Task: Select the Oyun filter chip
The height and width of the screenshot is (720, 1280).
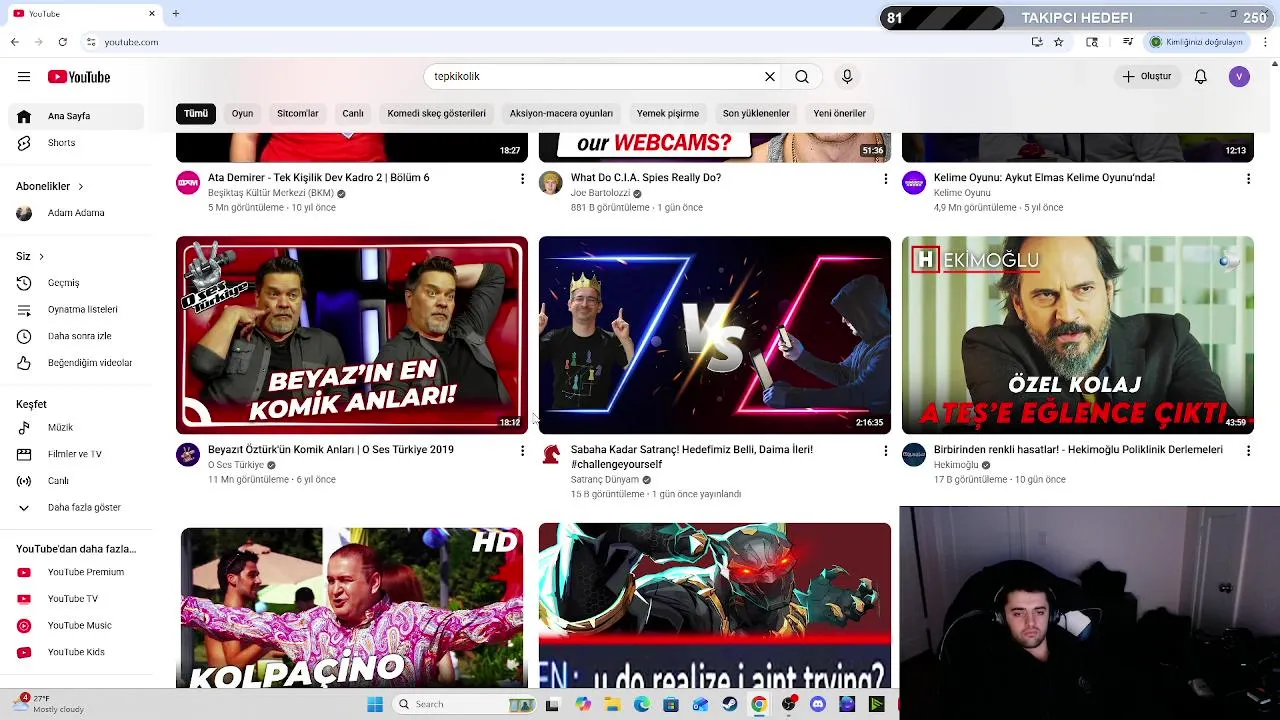Action: point(242,113)
